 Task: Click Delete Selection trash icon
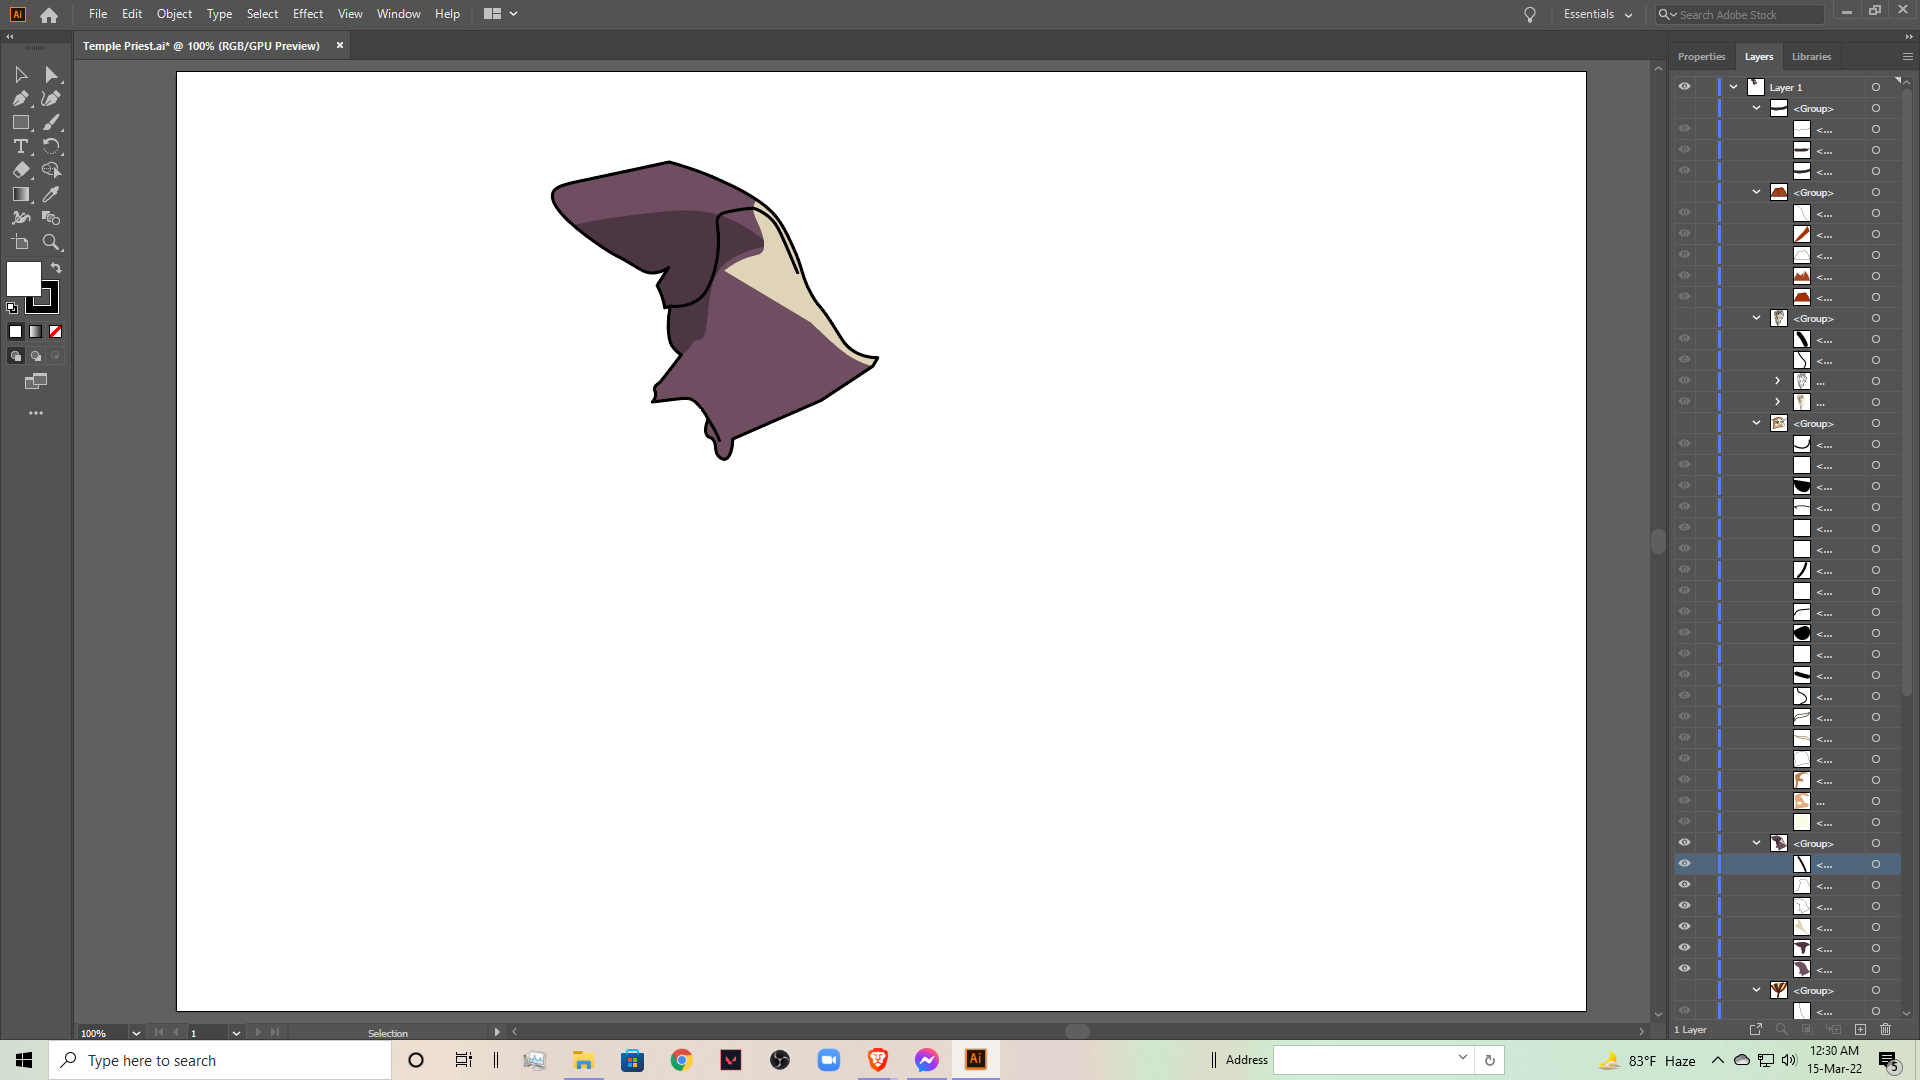(x=1886, y=1029)
